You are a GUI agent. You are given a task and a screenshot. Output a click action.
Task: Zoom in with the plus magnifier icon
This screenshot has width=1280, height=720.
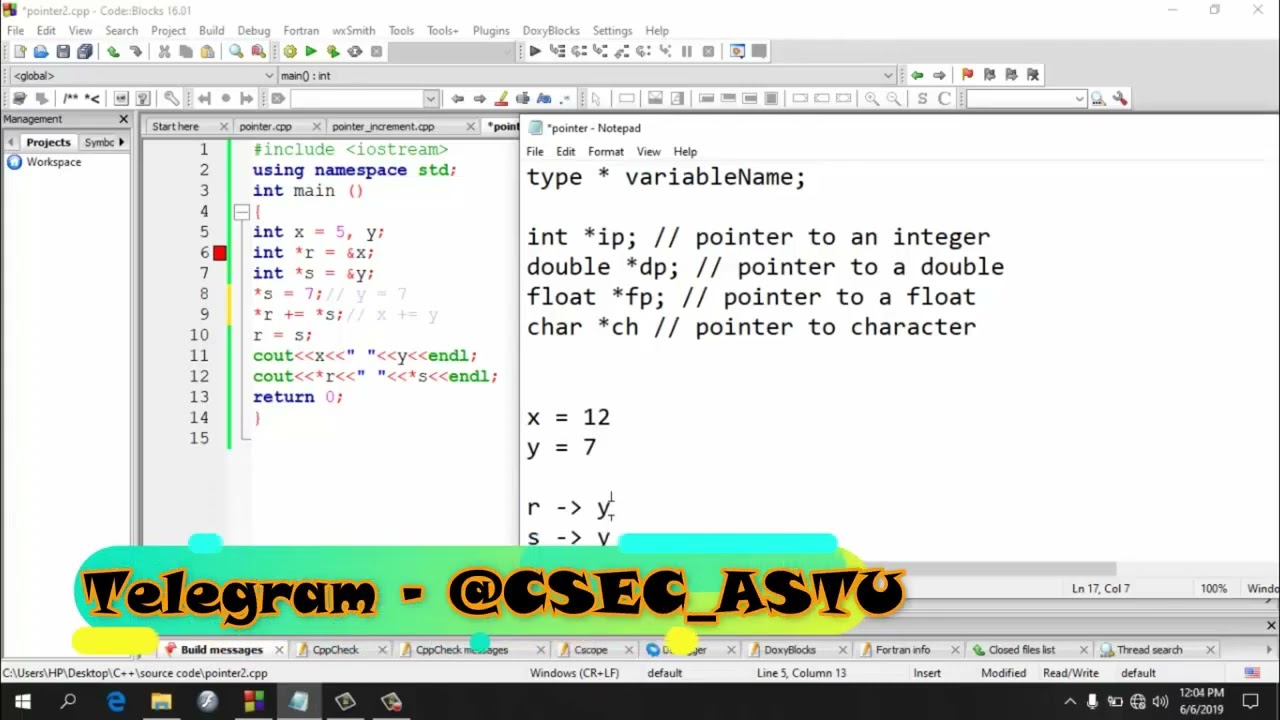872,99
